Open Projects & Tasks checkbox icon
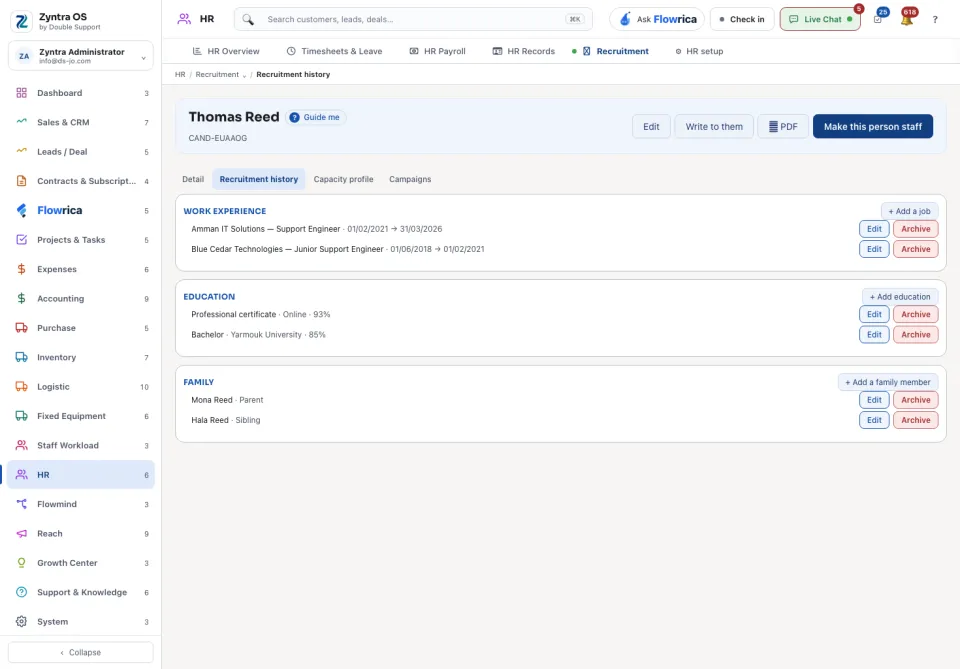Image resolution: width=960 pixels, height=669 pixels. pos(21,239)
